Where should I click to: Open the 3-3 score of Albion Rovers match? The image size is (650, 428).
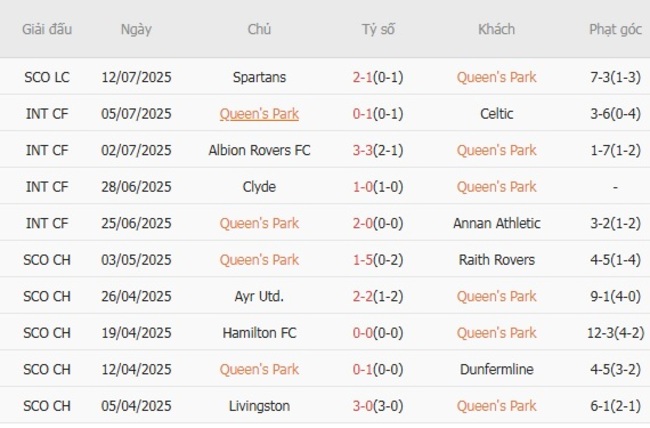[364, 150]
